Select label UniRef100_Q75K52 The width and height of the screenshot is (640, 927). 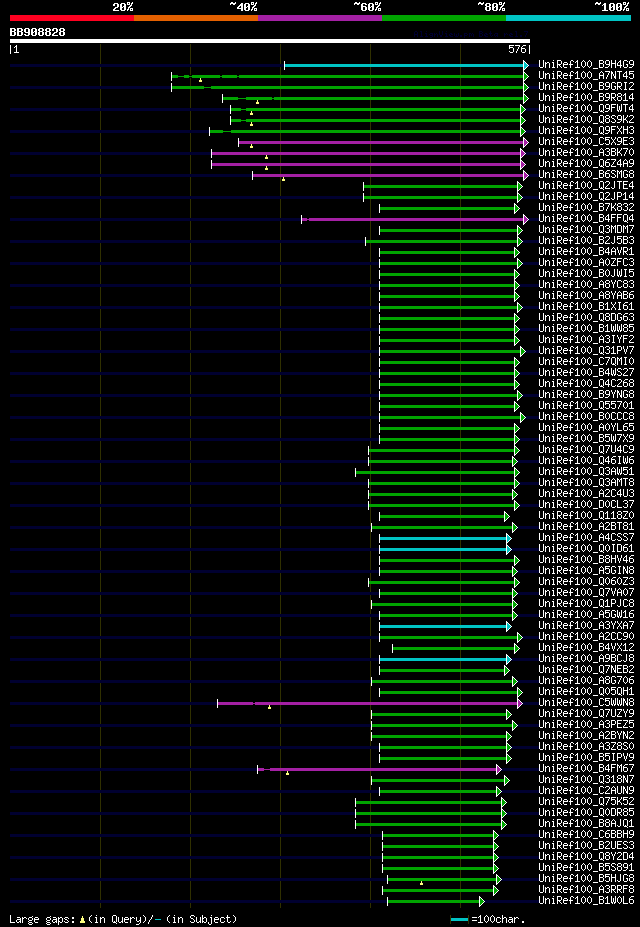coord(587,802)
